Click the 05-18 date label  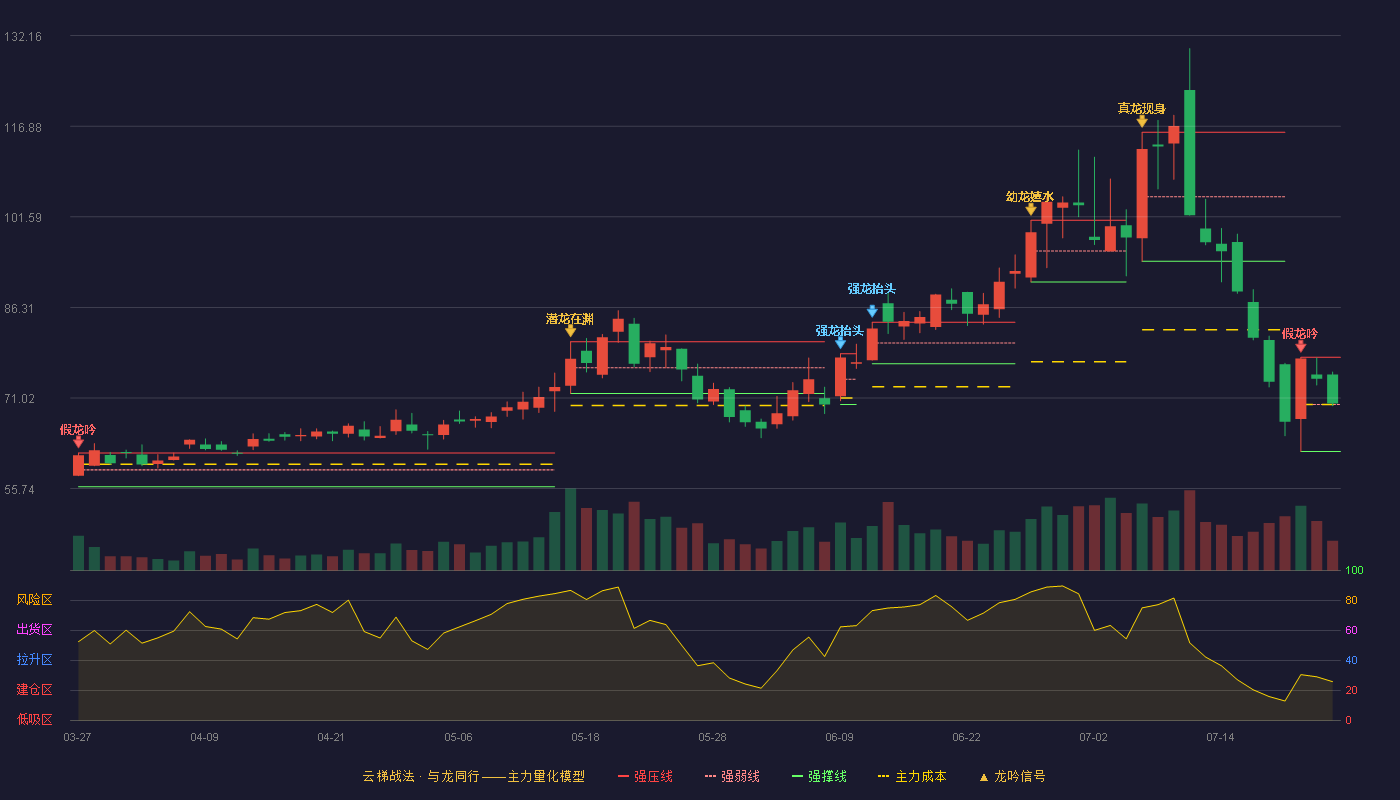click(585, 737)
